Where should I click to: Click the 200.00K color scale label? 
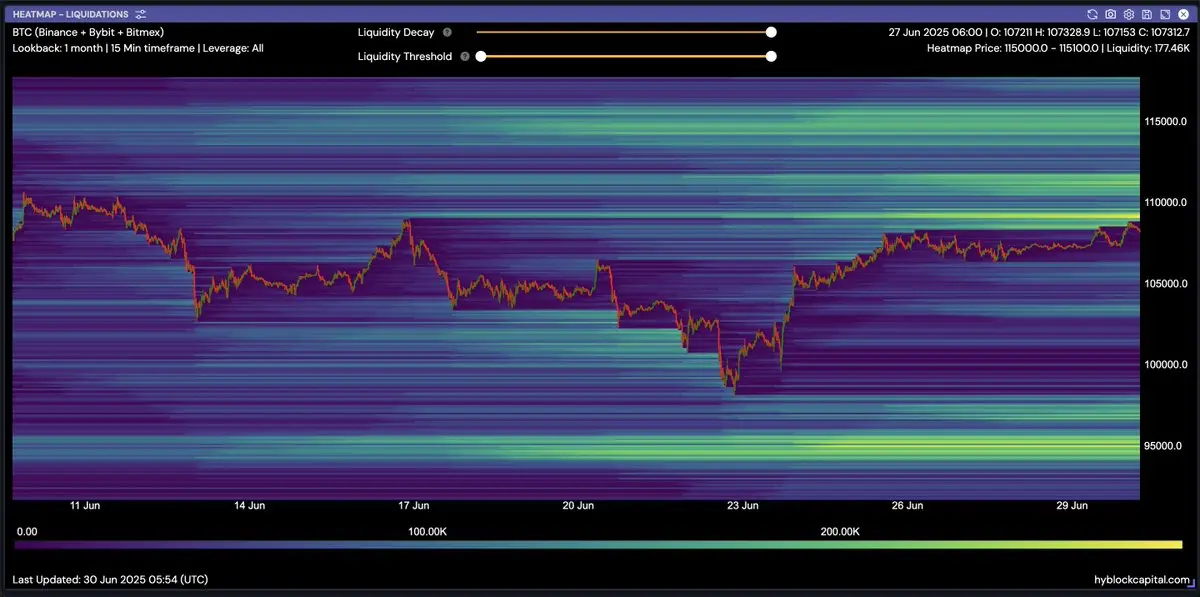click(840, 531)
